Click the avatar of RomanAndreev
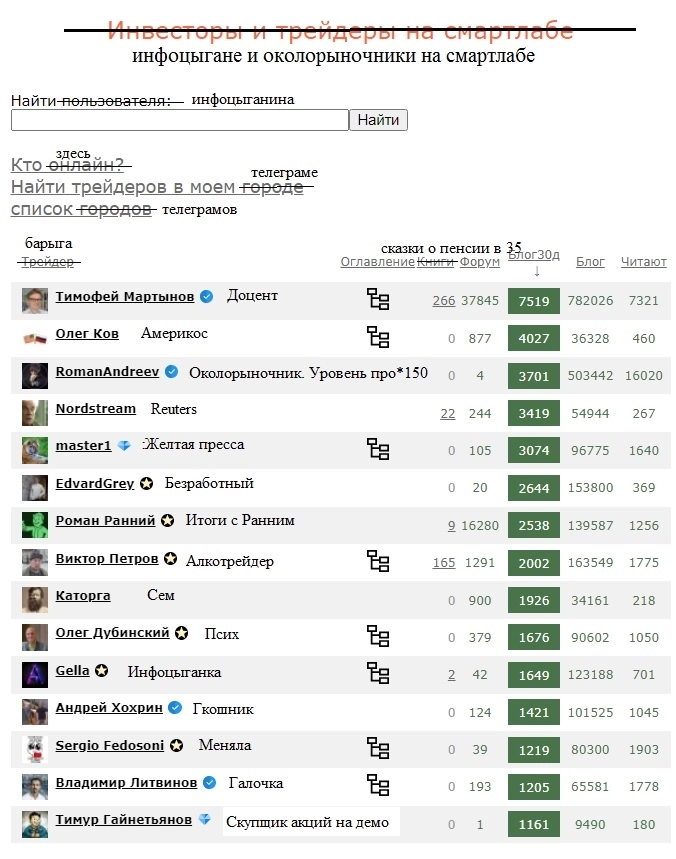The image size is (676, 859). point(35,375)
